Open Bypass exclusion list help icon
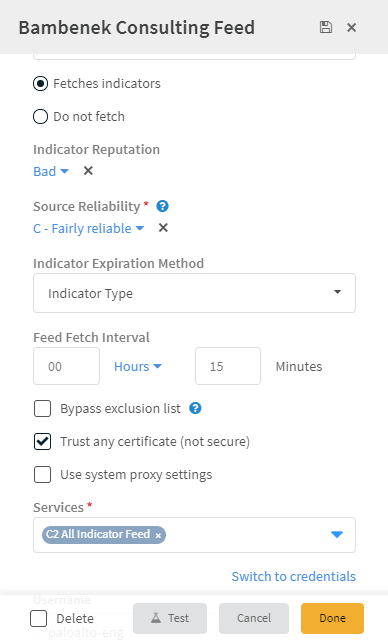Viewport: 388px width, 640px height. (195, 408)
